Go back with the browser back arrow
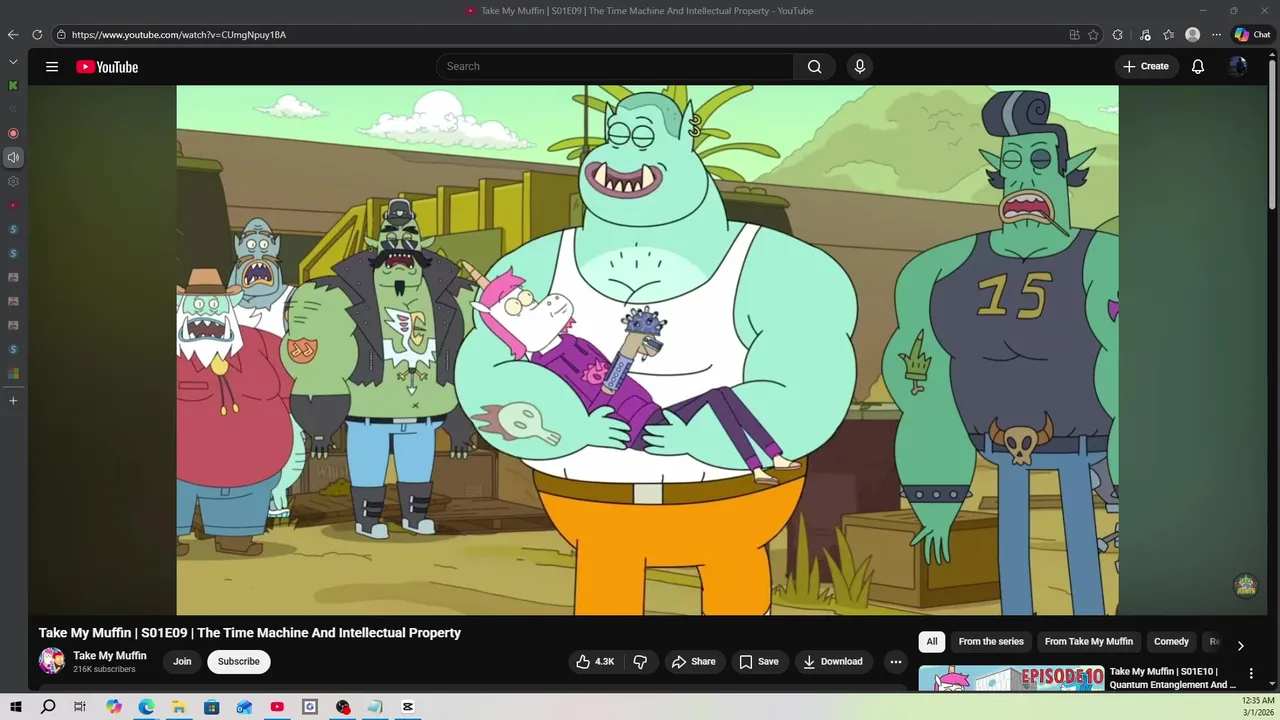Viewport: 1280px width, 720px height. tap(13, 34)
